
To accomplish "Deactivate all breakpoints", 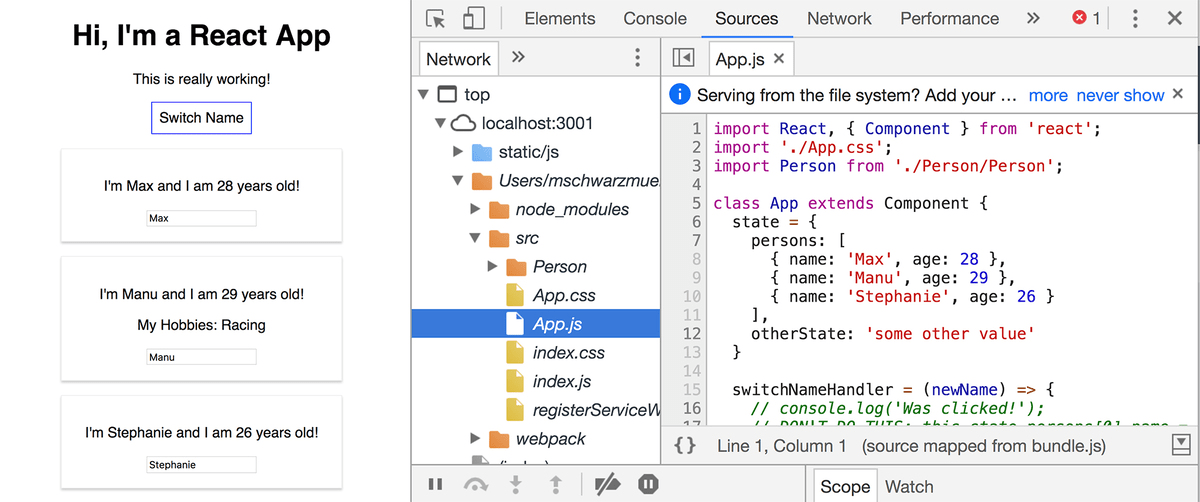I will tap(607, 485).
